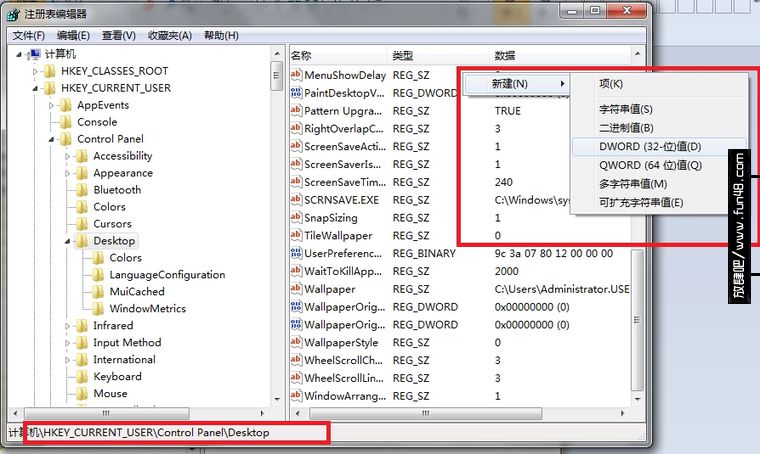Expand the AppEvents node
The height and width of the screenshot is (454, 760).
point(51,106)
